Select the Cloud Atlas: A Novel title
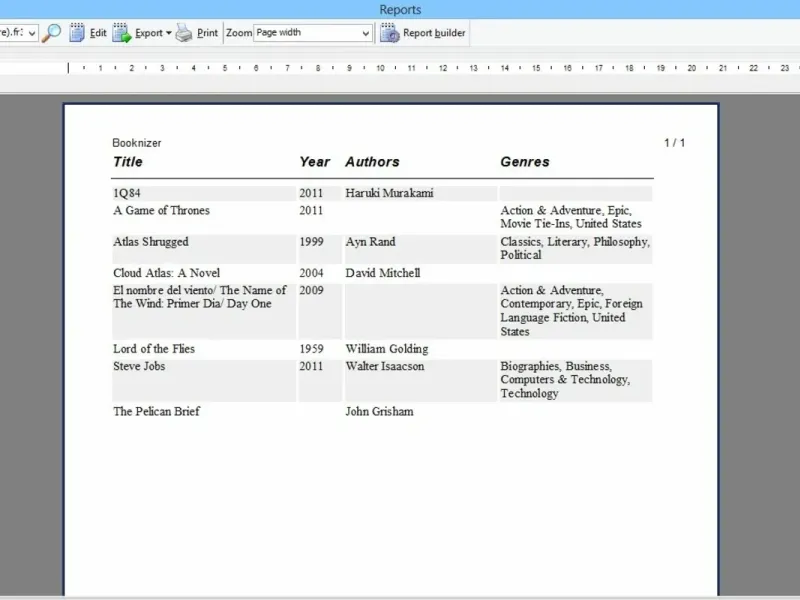 167,273
